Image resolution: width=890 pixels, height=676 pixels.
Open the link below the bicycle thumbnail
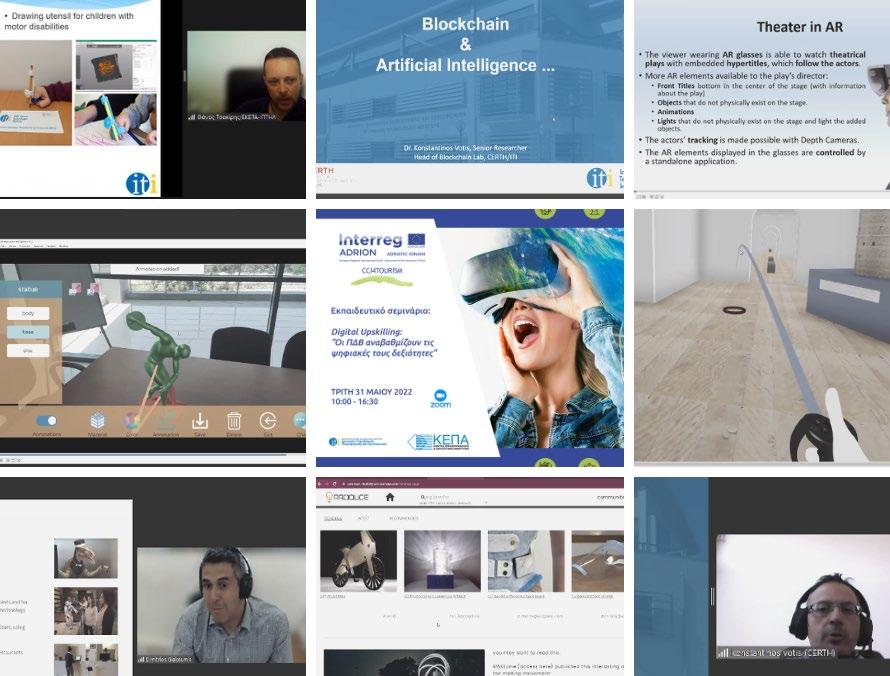(332, 597)
